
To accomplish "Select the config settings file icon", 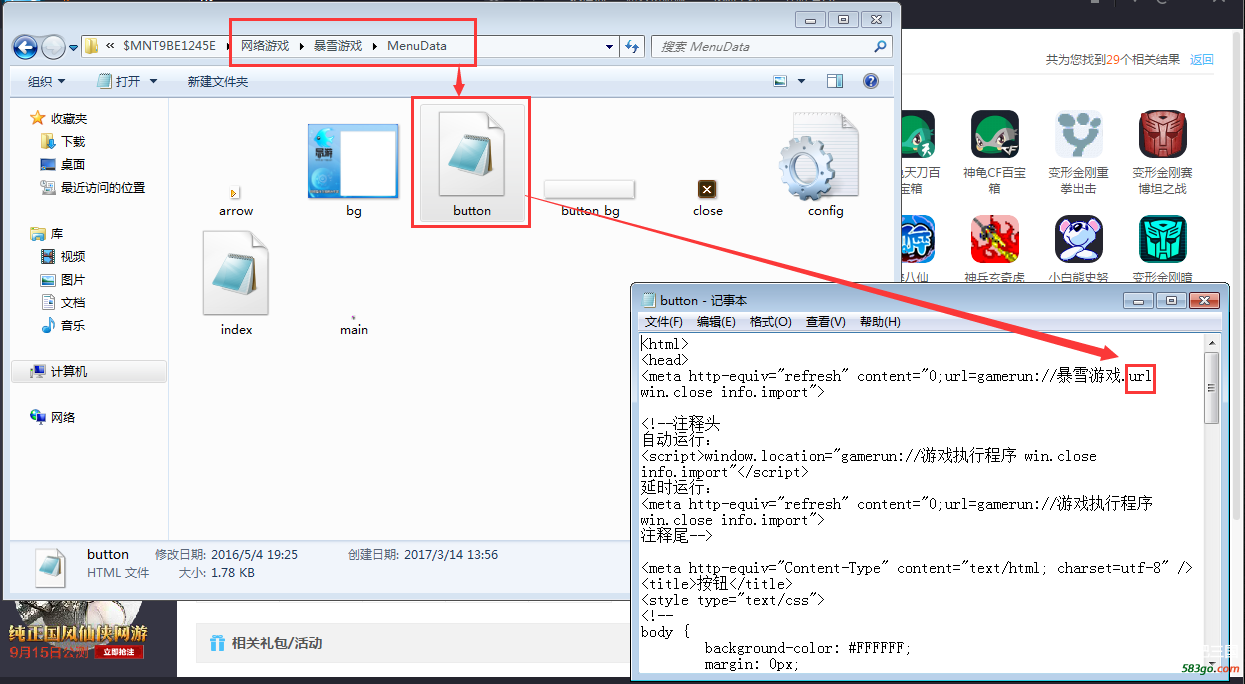I will pos(819,158).
